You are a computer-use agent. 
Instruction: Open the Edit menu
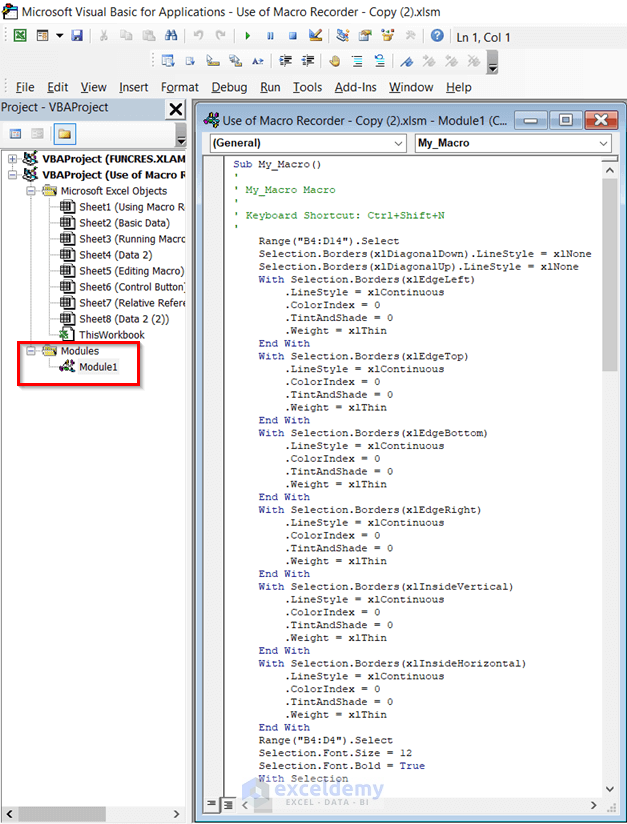point(58,87)
